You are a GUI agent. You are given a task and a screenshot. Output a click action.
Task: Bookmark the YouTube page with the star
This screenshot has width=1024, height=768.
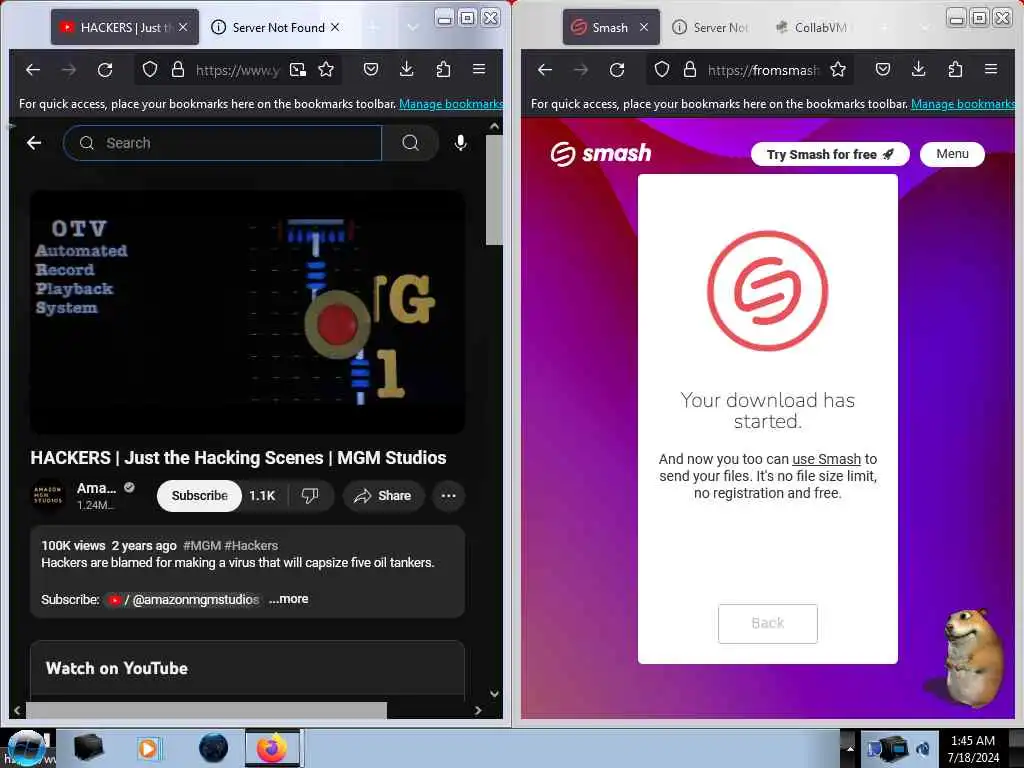click(326, 69)
